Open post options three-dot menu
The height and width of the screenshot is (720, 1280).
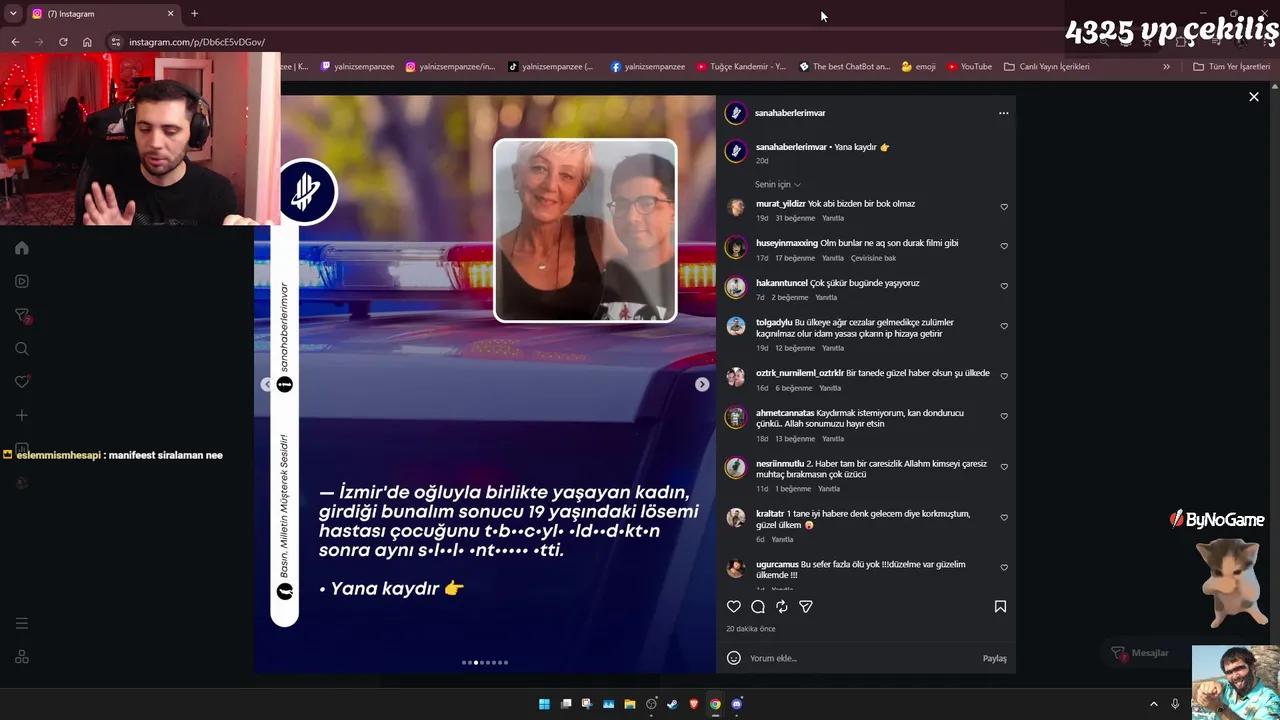pyautogui.click(x=1003, y=113)
